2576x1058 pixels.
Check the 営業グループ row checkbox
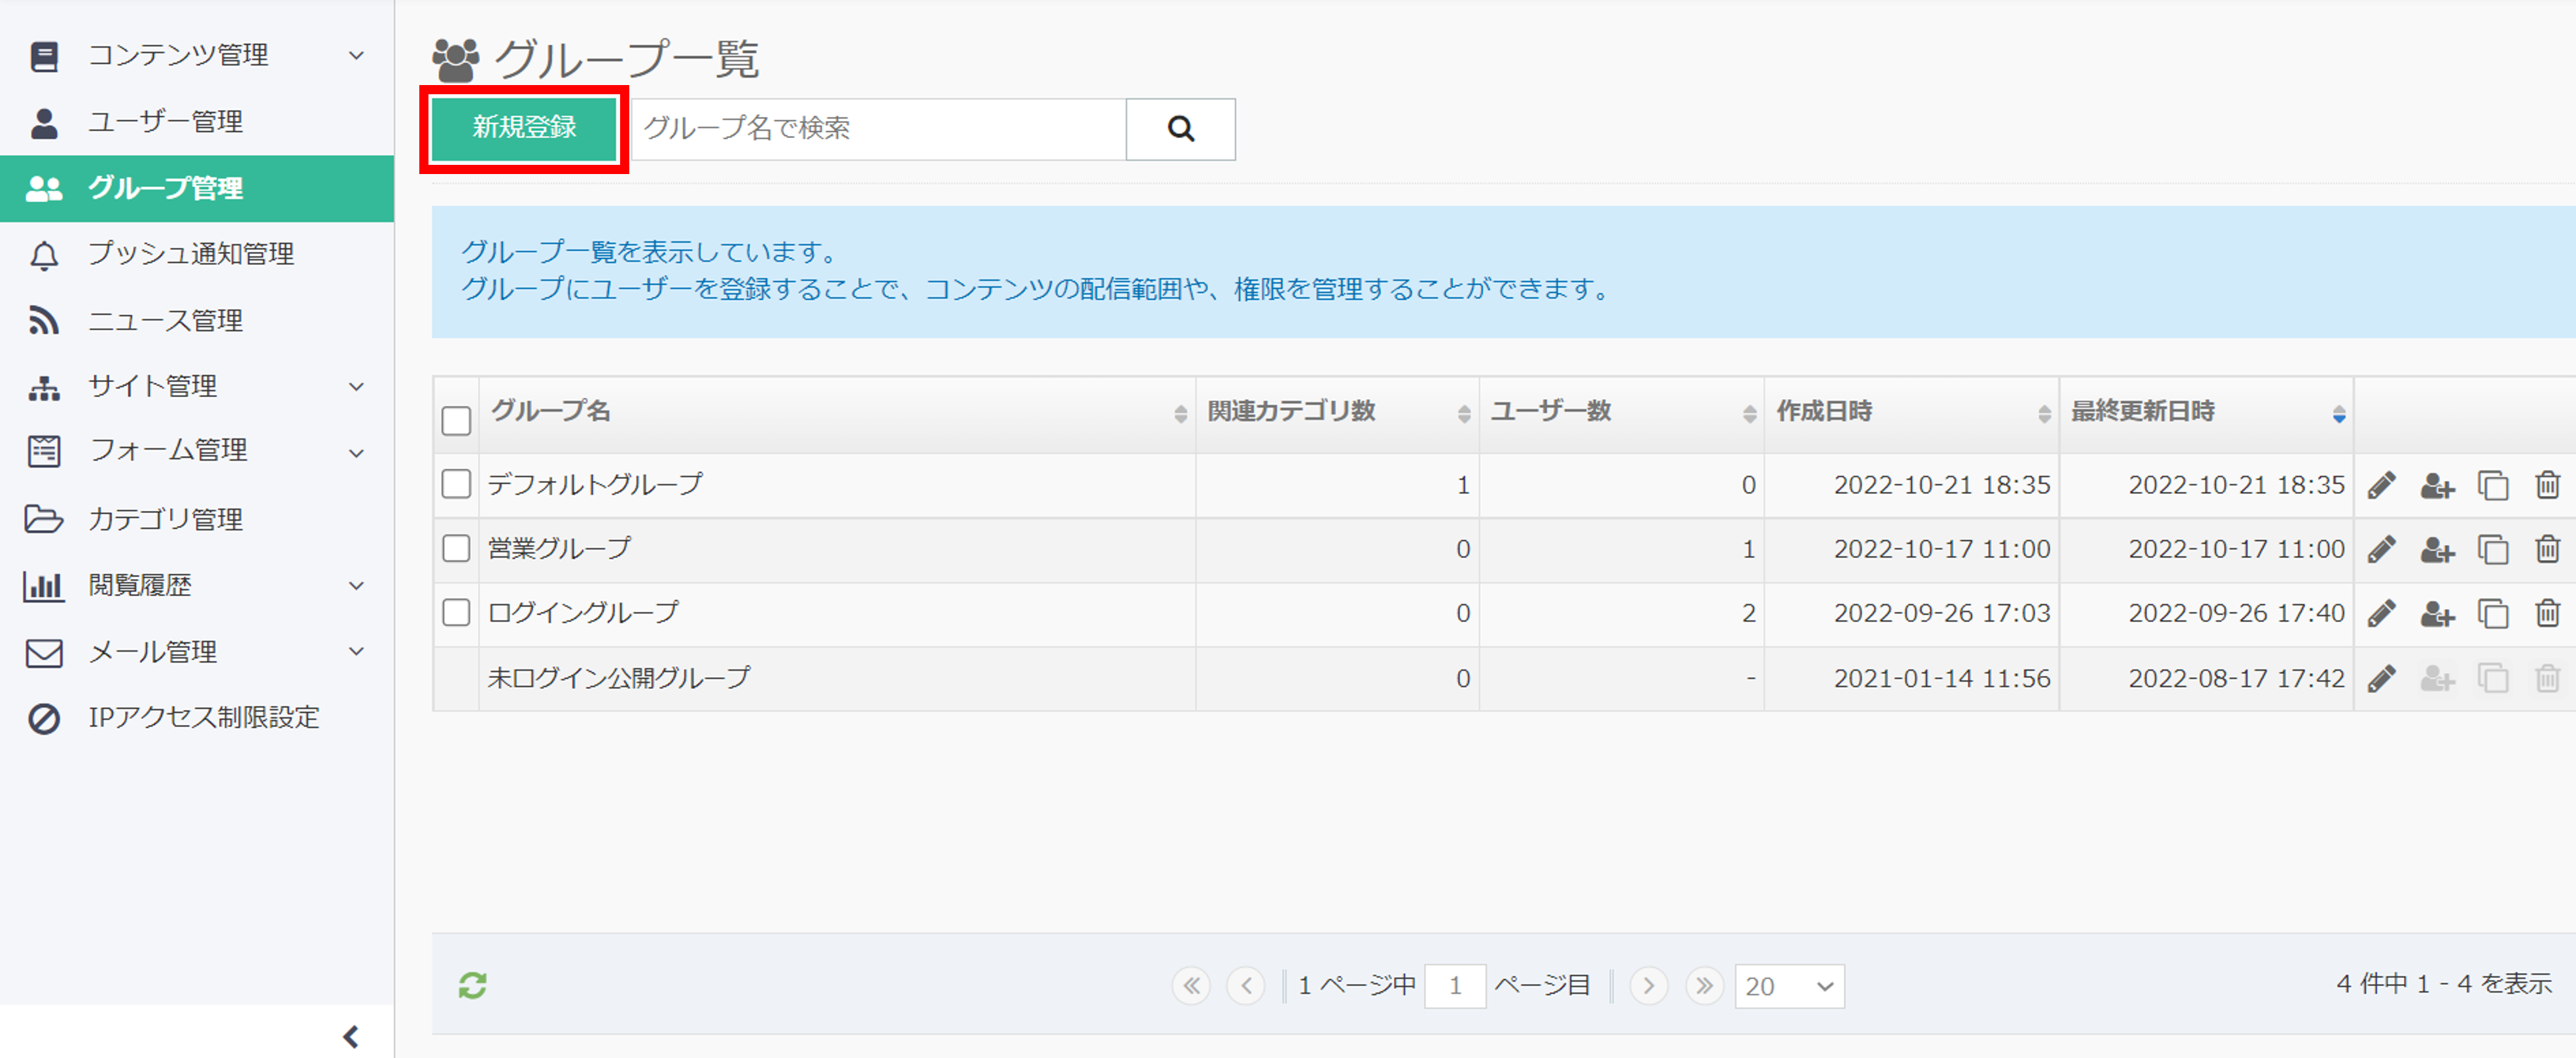pos(456,548)
